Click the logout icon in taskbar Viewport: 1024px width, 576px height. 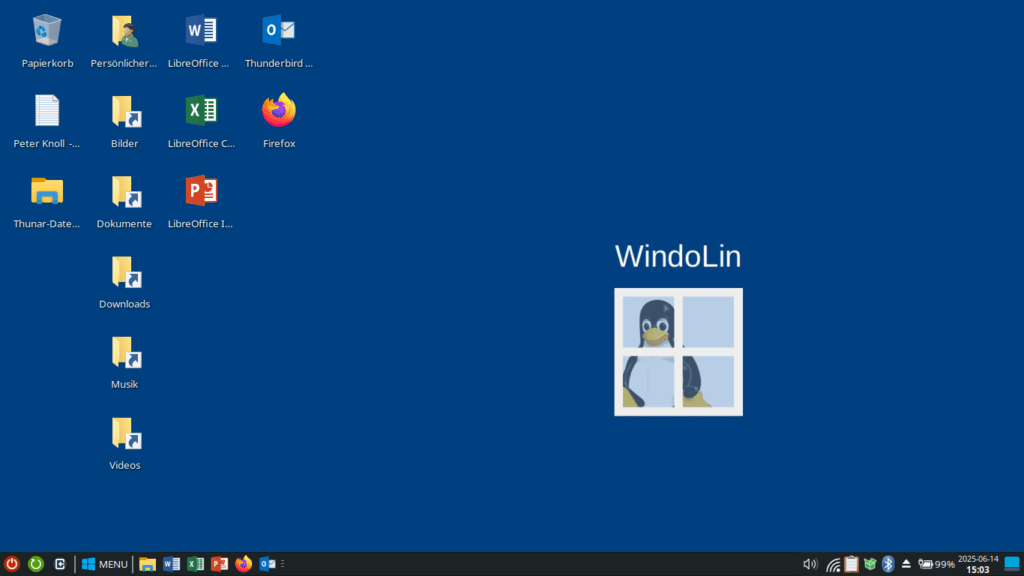pos(59,564)
